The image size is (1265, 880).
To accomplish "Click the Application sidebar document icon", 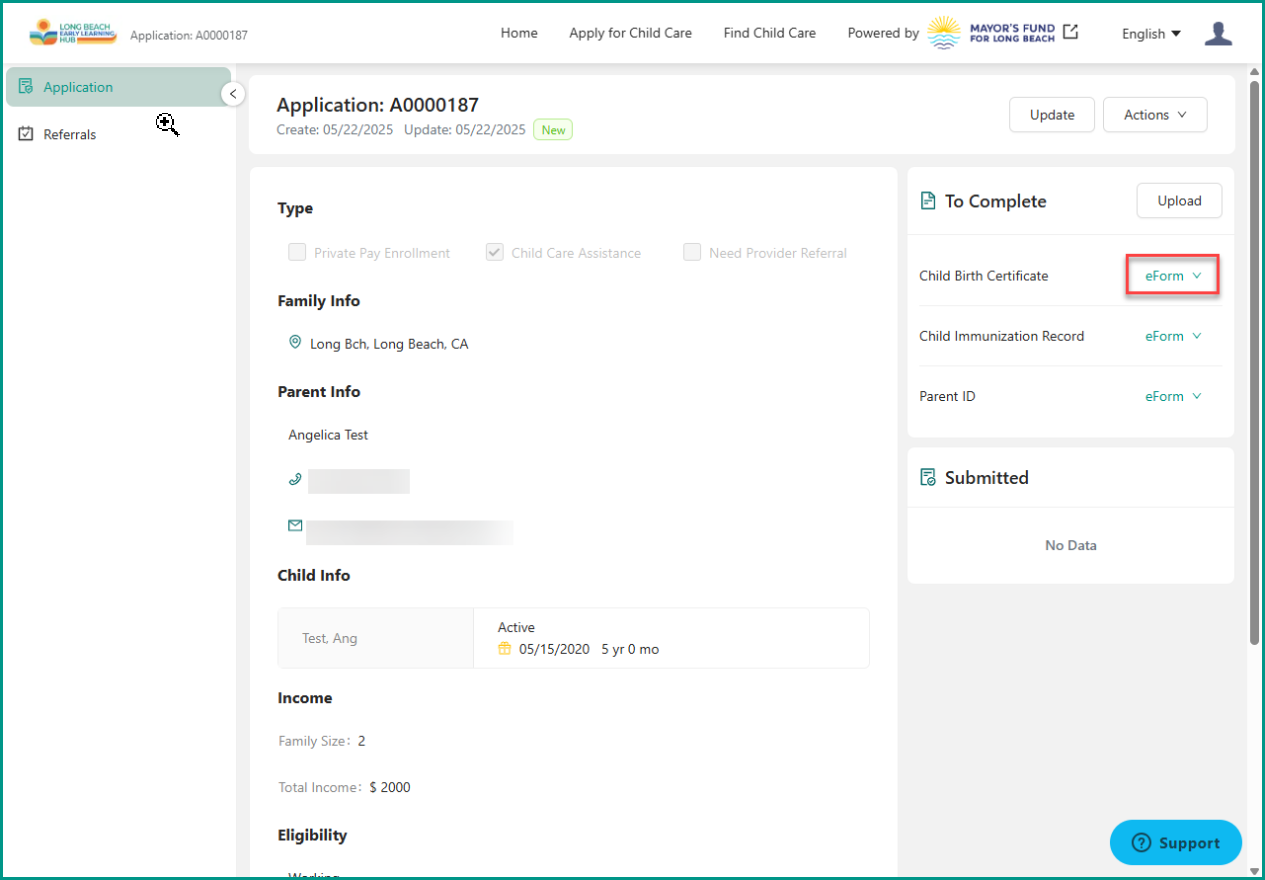I will pos(26,87).
